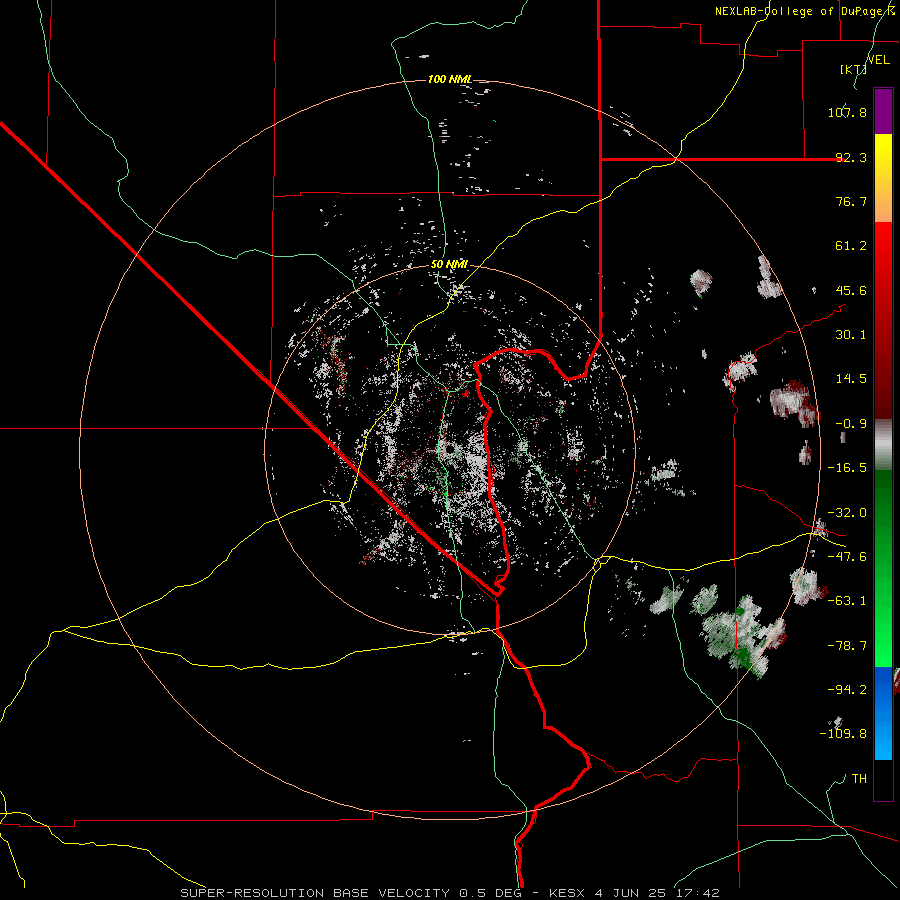Click the gray near-zero segment of velocity scale
The width and height of the screenshot is (900, 900).
tap(883, 444)
